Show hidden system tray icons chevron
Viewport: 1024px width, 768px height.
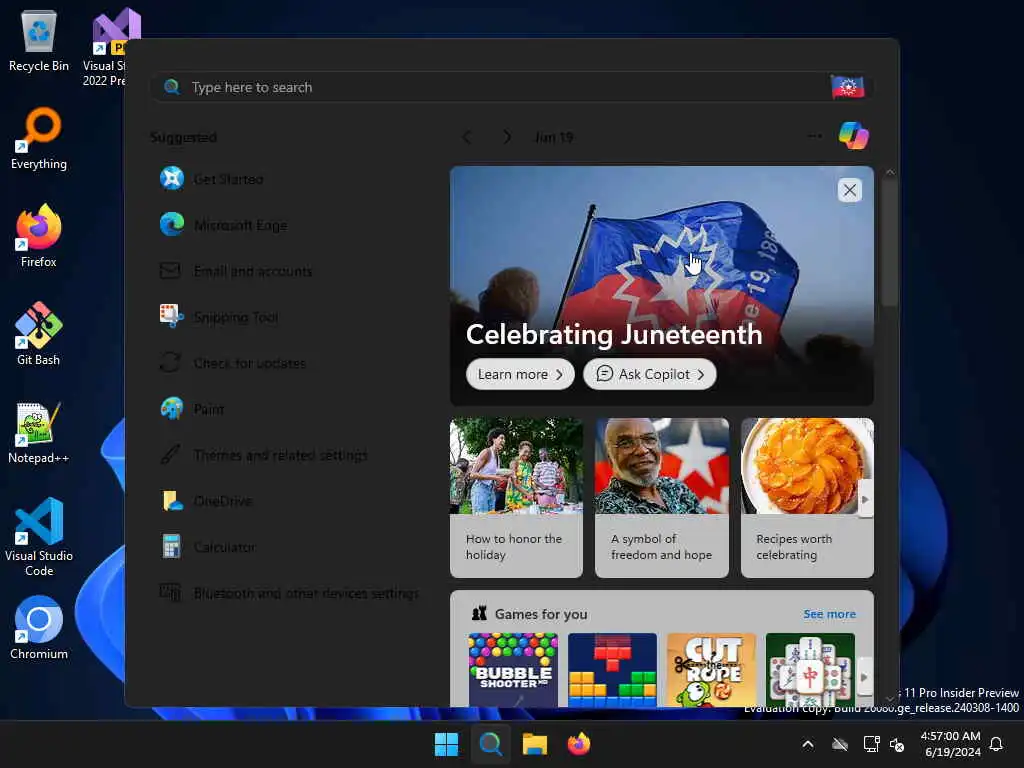click(808, 744)
